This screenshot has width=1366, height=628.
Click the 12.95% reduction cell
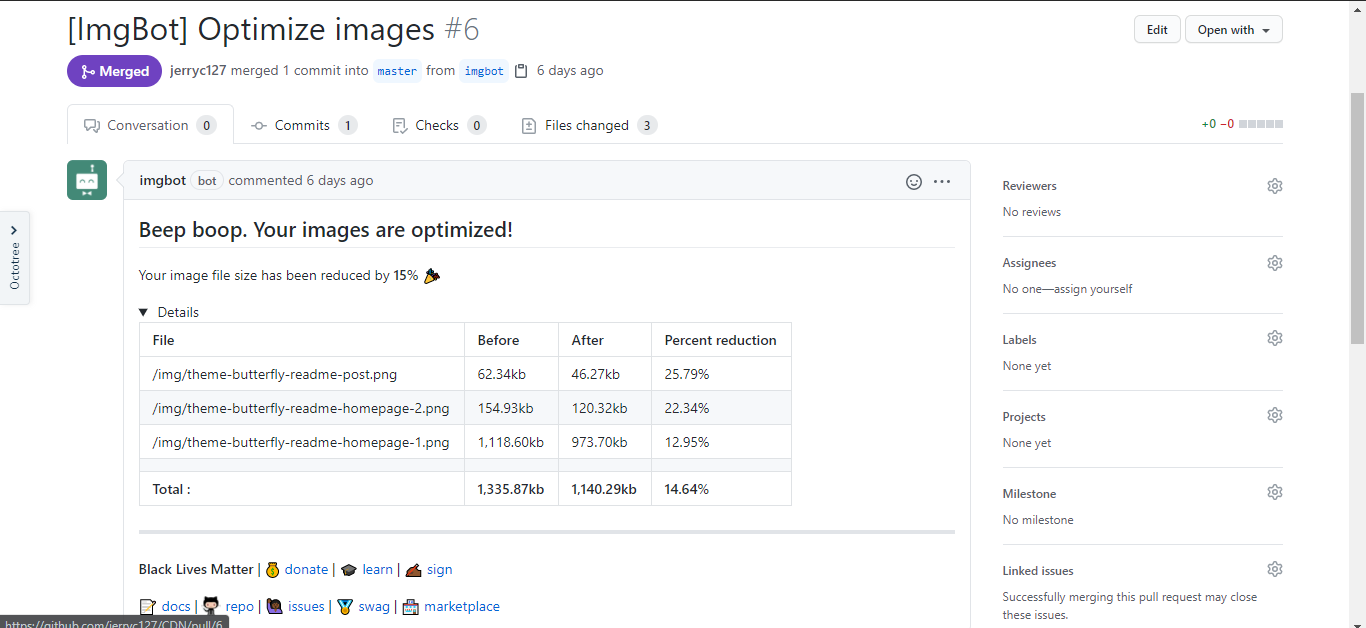721,442
